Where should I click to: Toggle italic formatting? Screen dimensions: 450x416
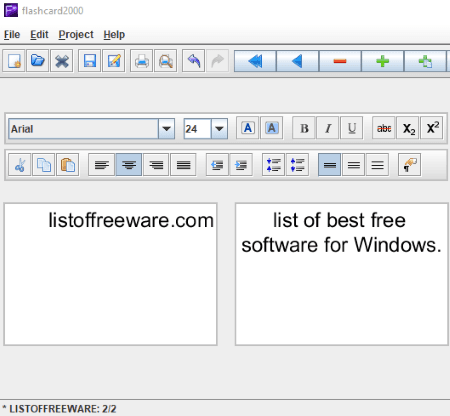(328, 128)
